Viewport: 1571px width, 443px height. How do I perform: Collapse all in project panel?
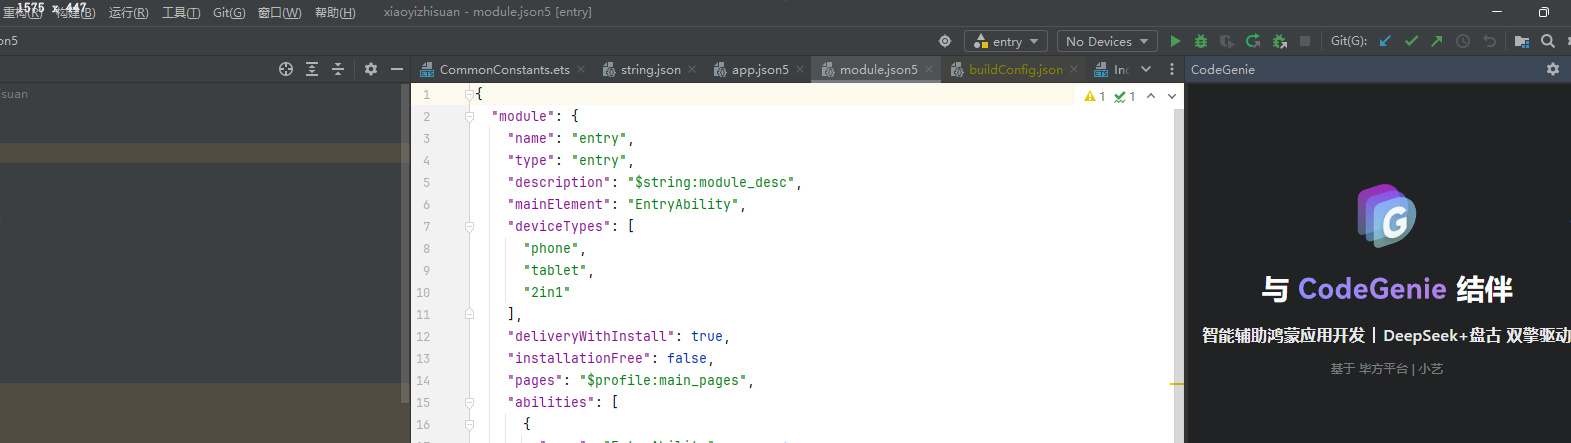338,69
